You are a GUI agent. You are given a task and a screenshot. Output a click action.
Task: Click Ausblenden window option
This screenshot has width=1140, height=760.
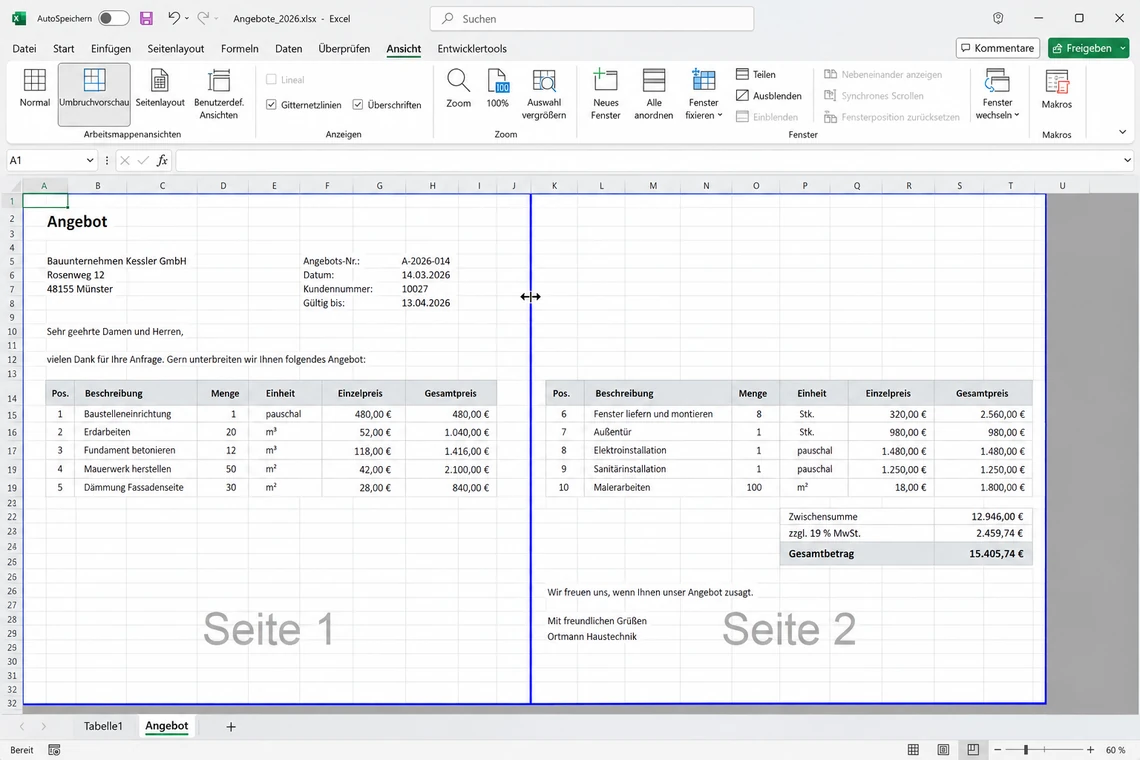(x=768, y=95)
